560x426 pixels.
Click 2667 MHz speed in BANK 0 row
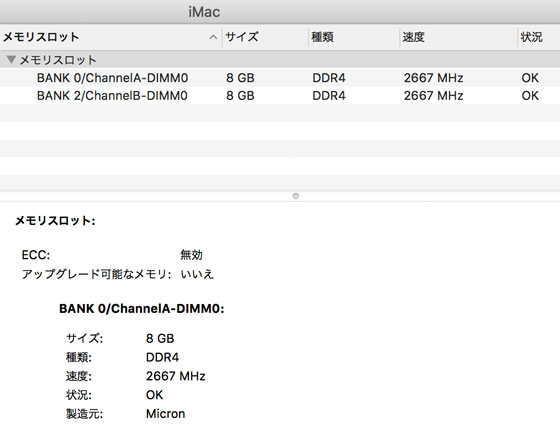point(433,78)
